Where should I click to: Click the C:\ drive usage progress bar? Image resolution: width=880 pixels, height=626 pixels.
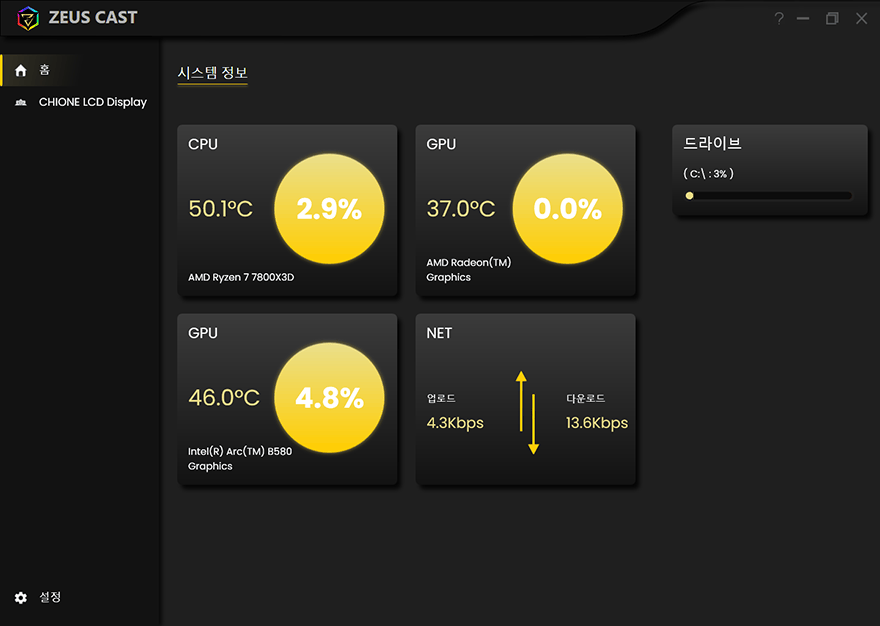pyautogui.click(x=769, y=196)
